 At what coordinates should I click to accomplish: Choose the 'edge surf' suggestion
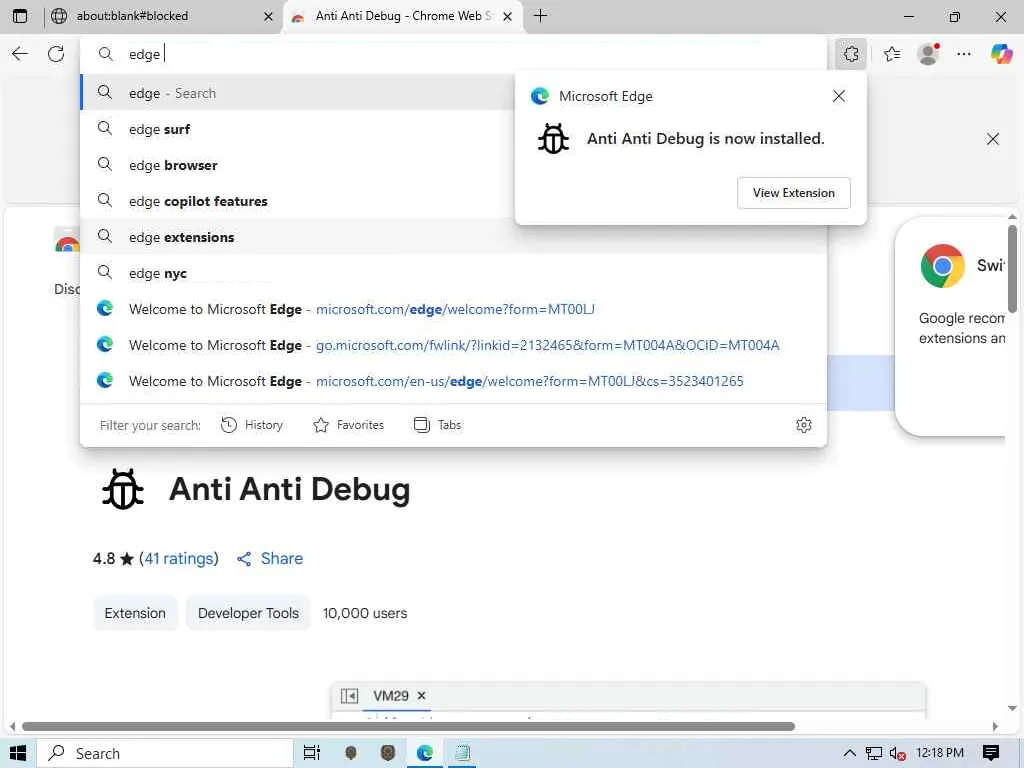[x=297, y=129]
